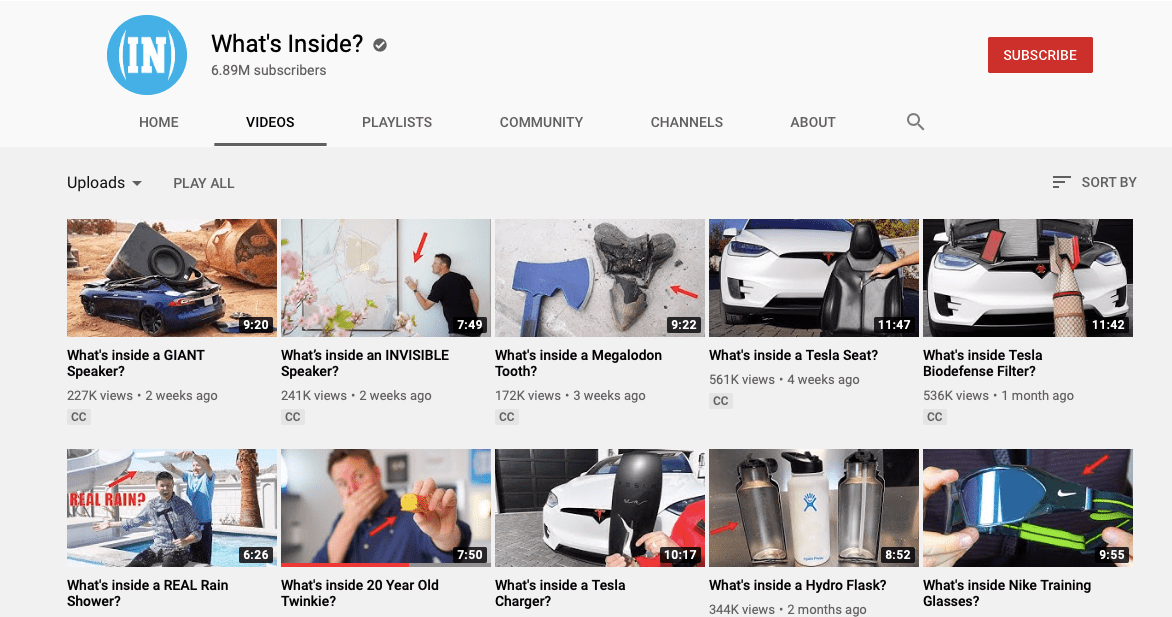1172x617 pixels.
Task: Click '344K views • 2 months ago' text
Action: 788,610
